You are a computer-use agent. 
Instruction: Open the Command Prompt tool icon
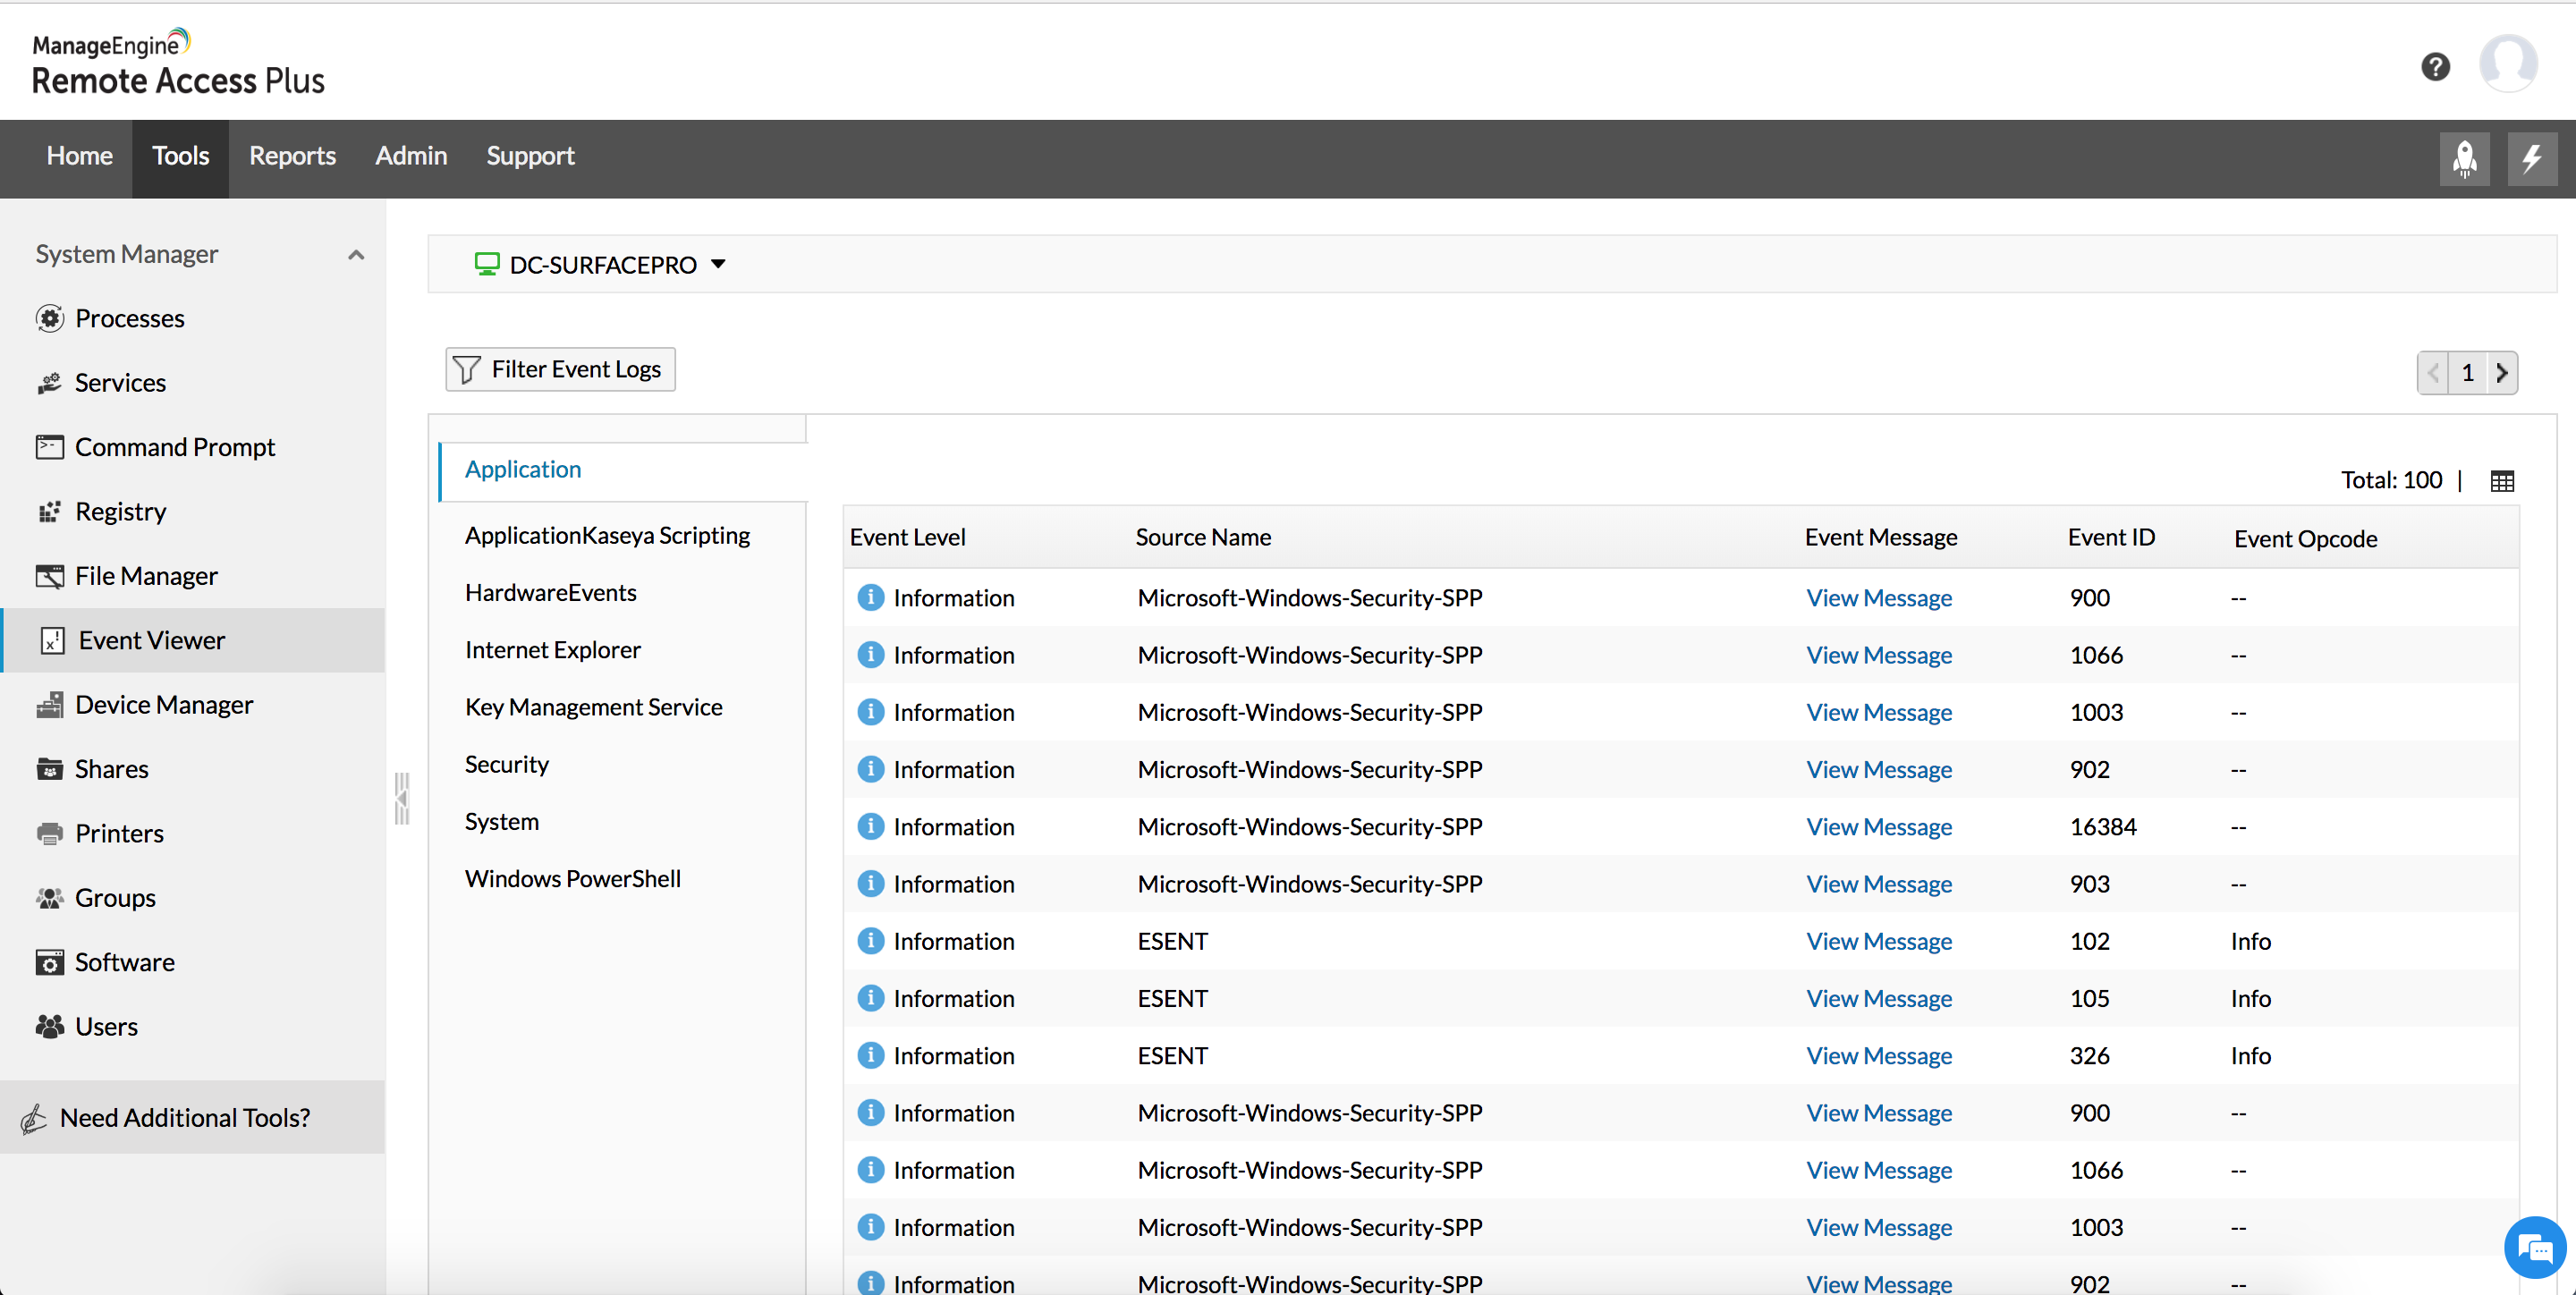51,446
